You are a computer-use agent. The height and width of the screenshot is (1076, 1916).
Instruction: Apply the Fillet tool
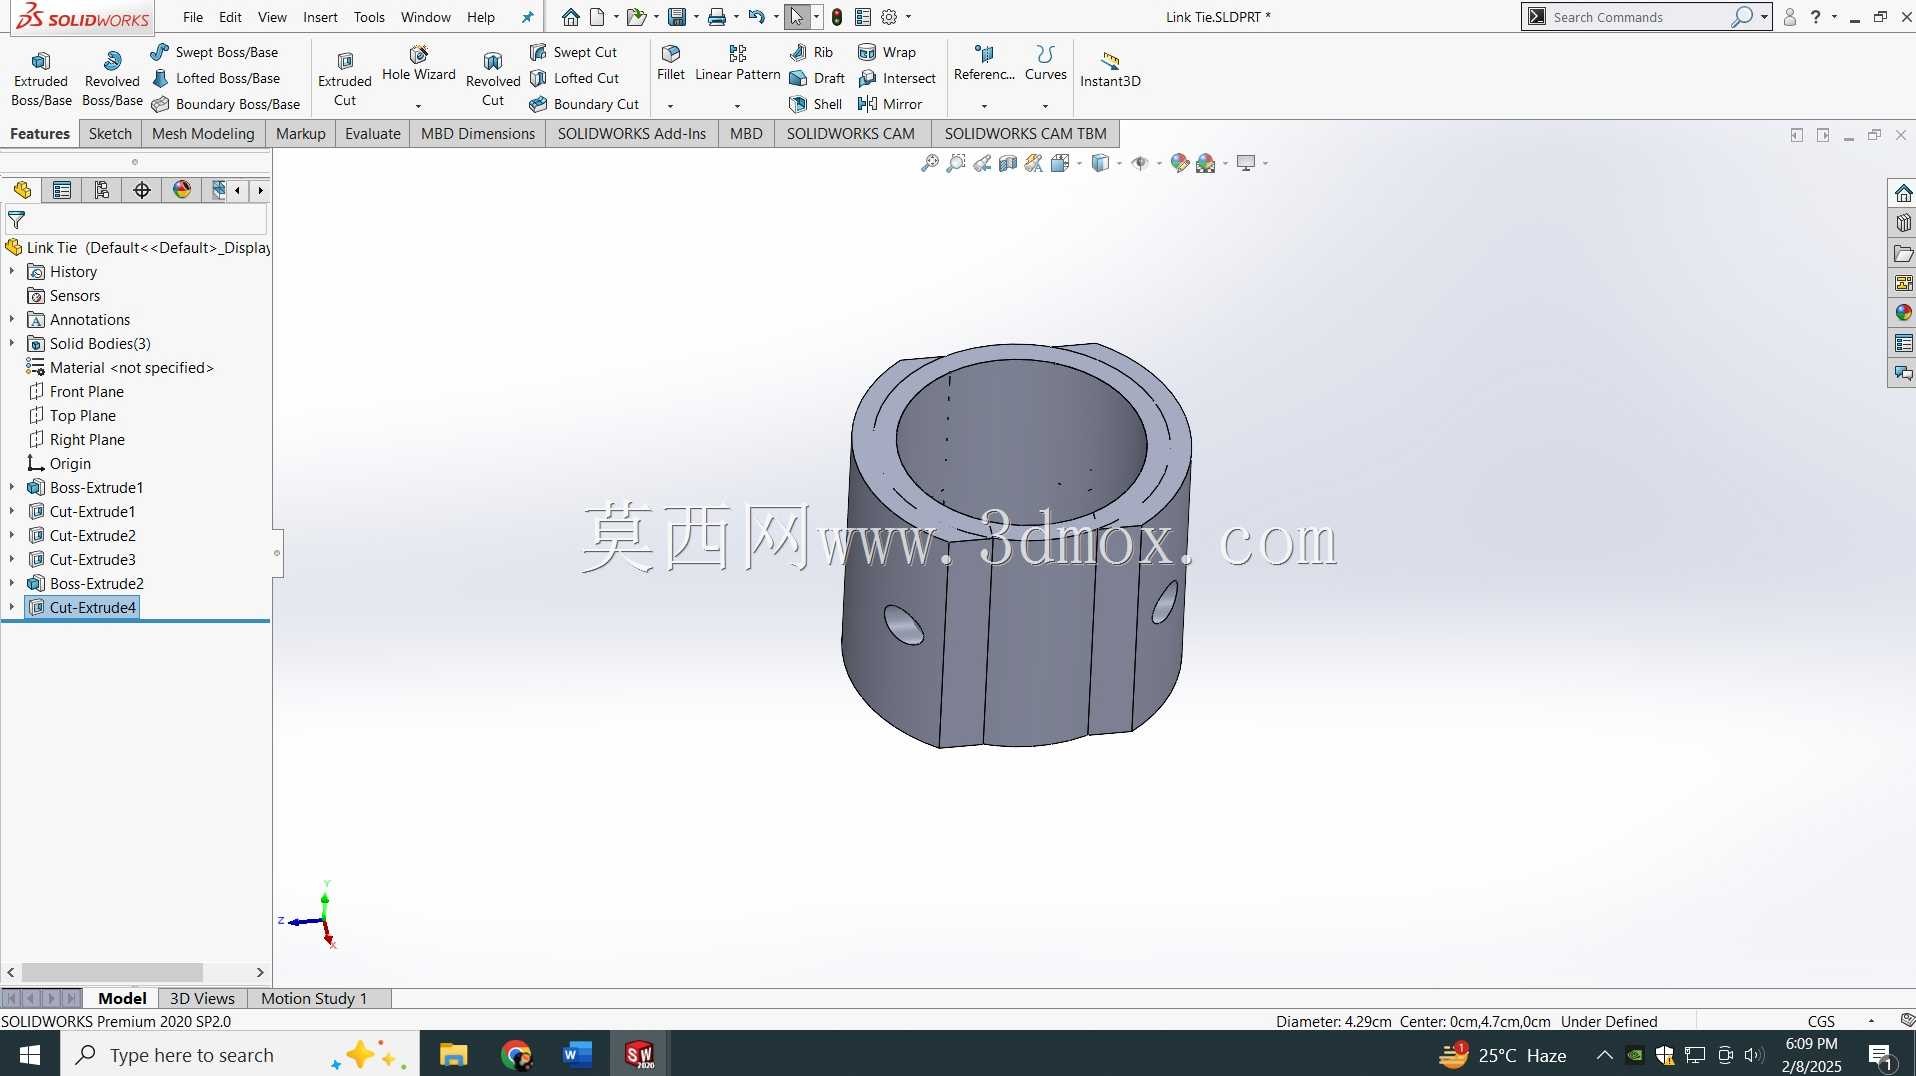tap(671, 62)
